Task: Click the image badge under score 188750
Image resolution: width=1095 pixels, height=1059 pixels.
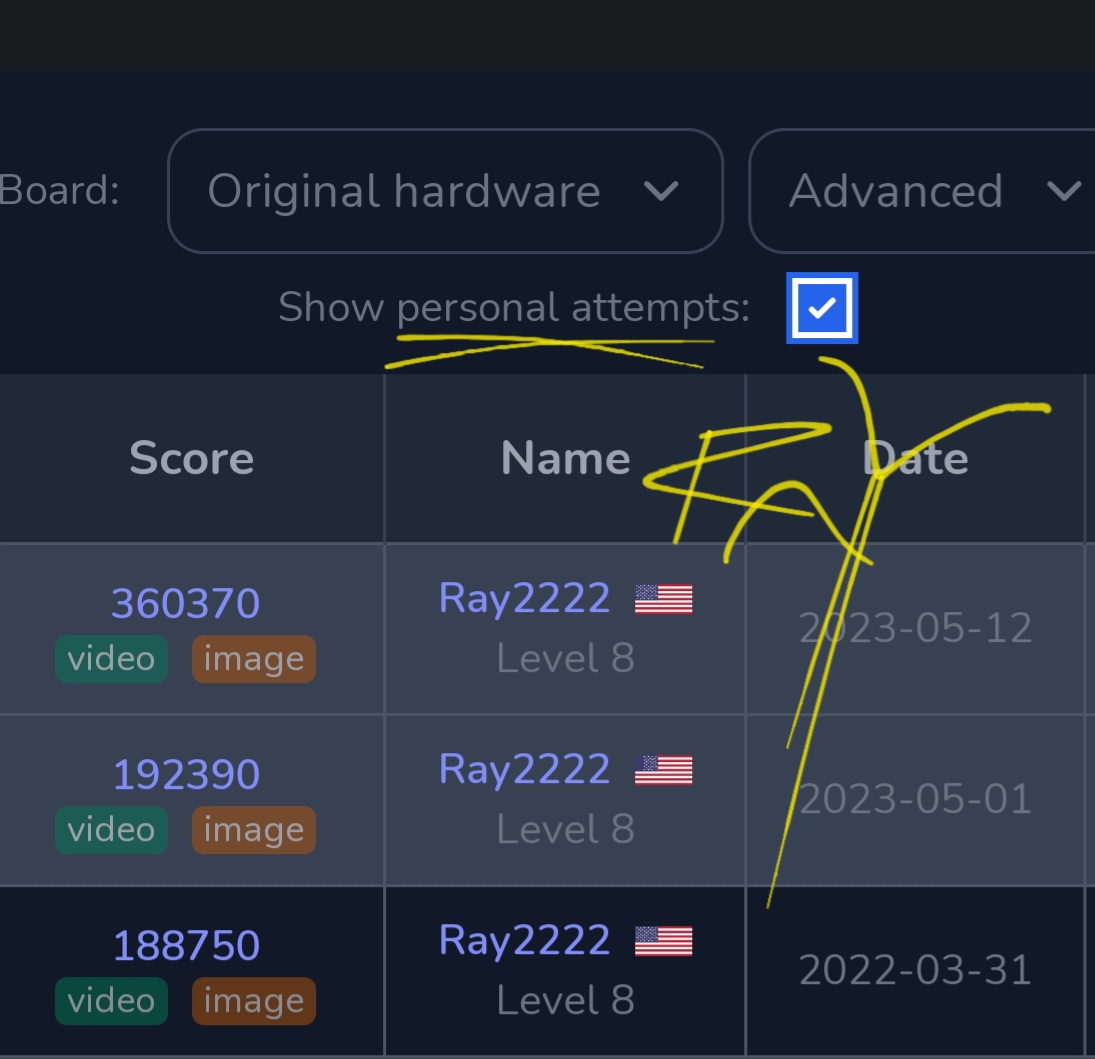Action: coord(253,1001)
